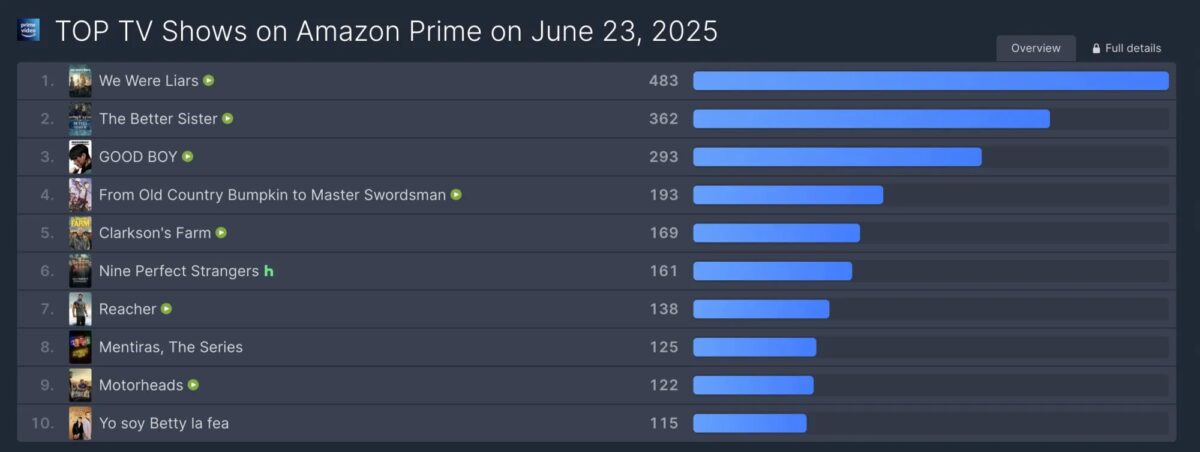Click the Hulu icon beside Nine Perfect Strangers
Image resolution: width=1200 pixels, height=452 pixels.
[x=268, y=271]
